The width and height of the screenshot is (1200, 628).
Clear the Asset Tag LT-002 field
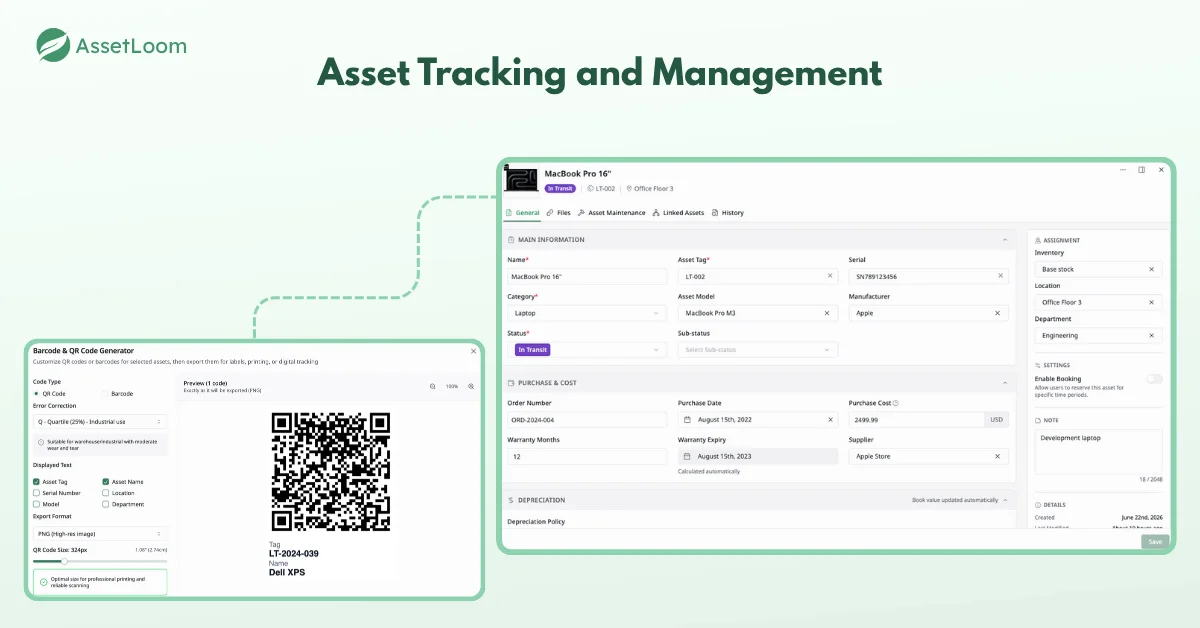point(829,276)
